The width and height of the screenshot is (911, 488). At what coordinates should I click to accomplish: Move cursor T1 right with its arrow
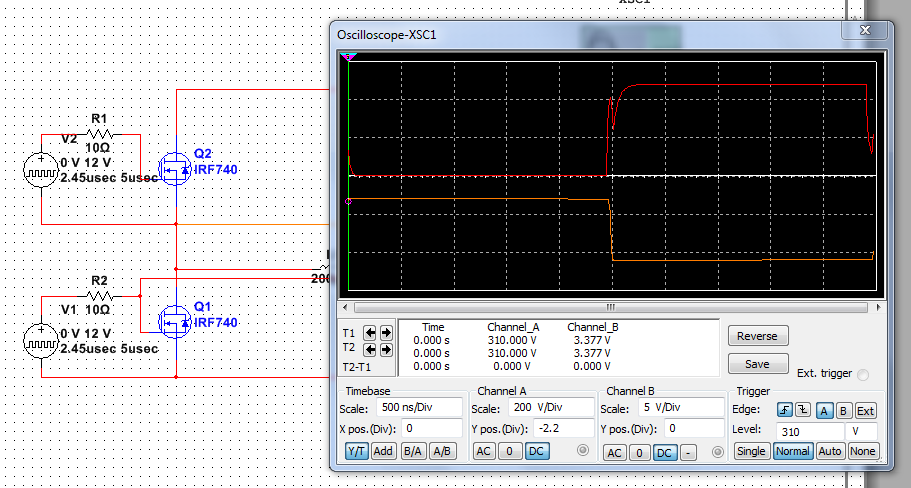pos(386,333)
